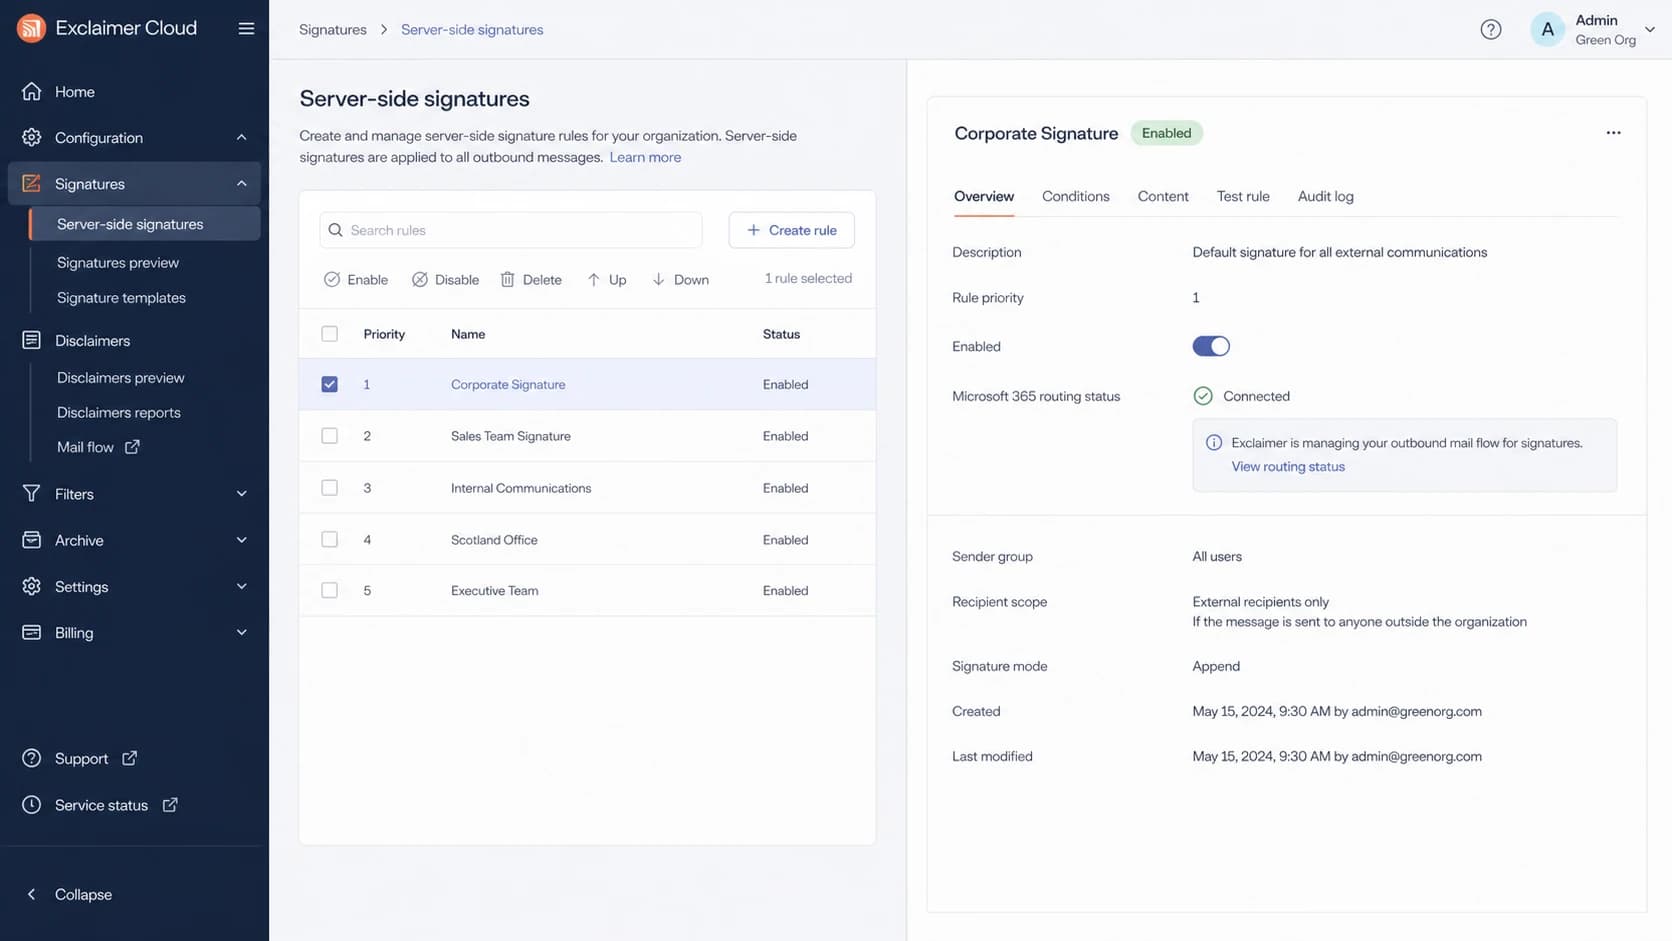This screenshot has height=941, width=1672.
Task: Click the Signatures pen icon
Action: (x=31, y=183)
